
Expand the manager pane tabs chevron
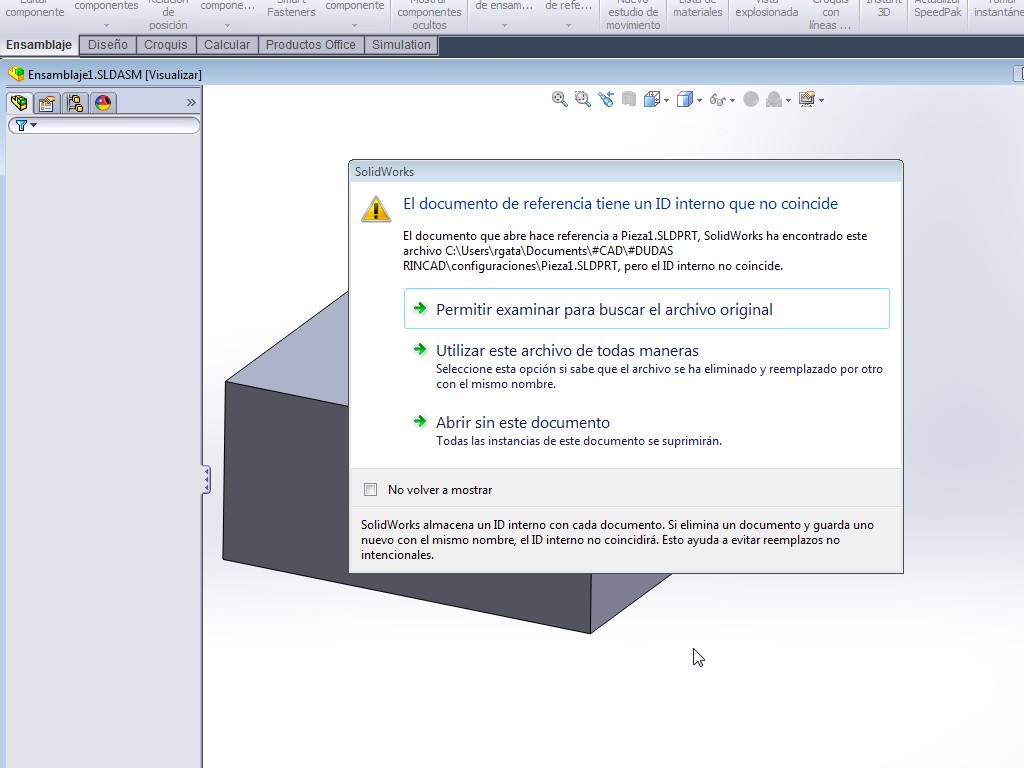pyautogui.click(x=191, y=103)
